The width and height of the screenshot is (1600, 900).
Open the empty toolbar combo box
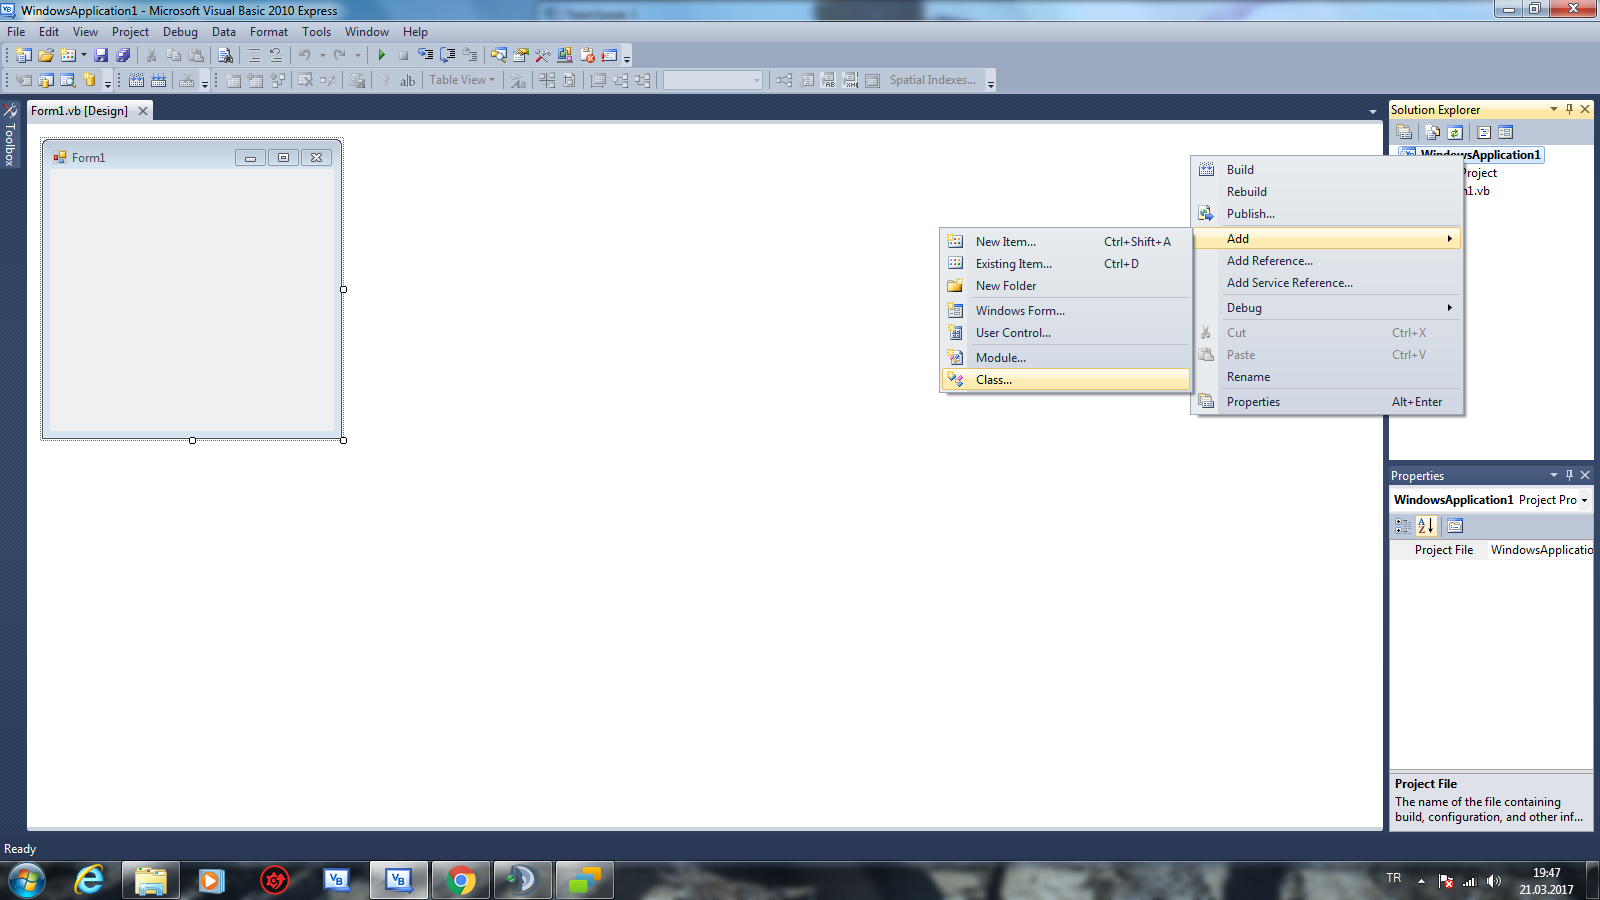click(713, 80)
